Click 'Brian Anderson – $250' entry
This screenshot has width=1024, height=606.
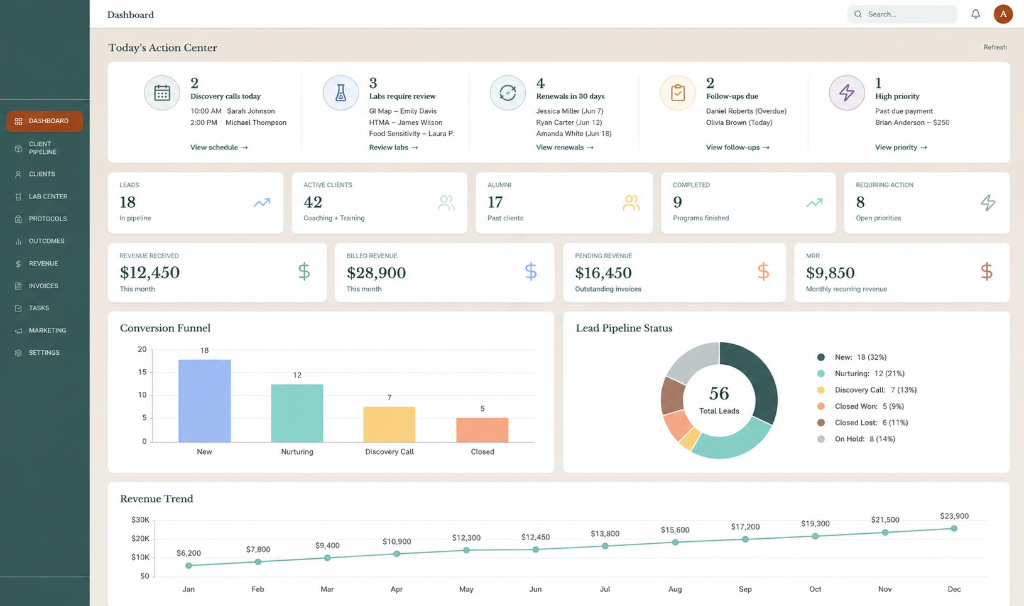(912, 122)
